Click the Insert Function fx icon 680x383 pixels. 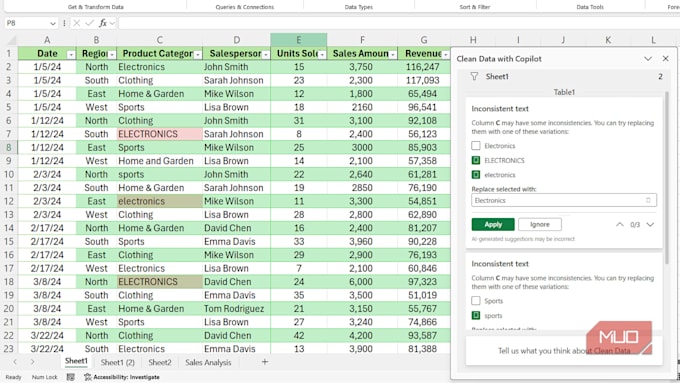[103, 23]
